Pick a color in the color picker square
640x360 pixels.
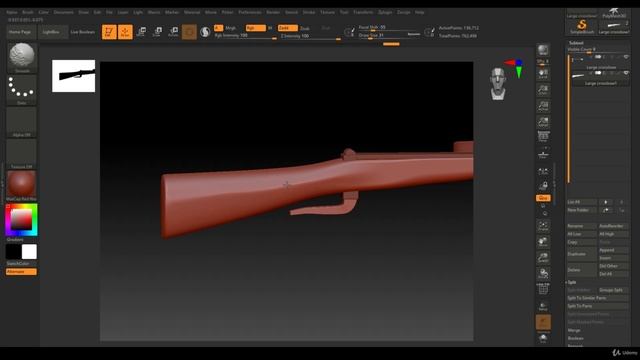point(21,220)
